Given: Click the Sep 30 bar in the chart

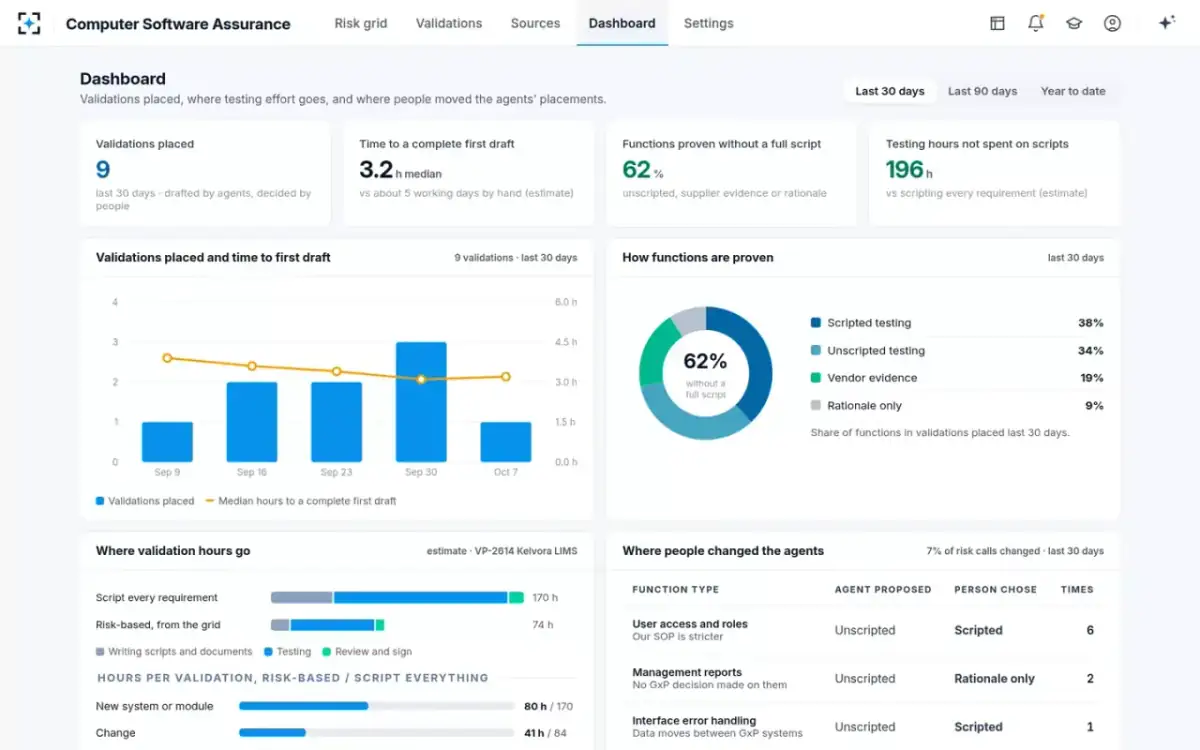Looking at the screenshot, I should pyautogui.click(x=421, y=402).
